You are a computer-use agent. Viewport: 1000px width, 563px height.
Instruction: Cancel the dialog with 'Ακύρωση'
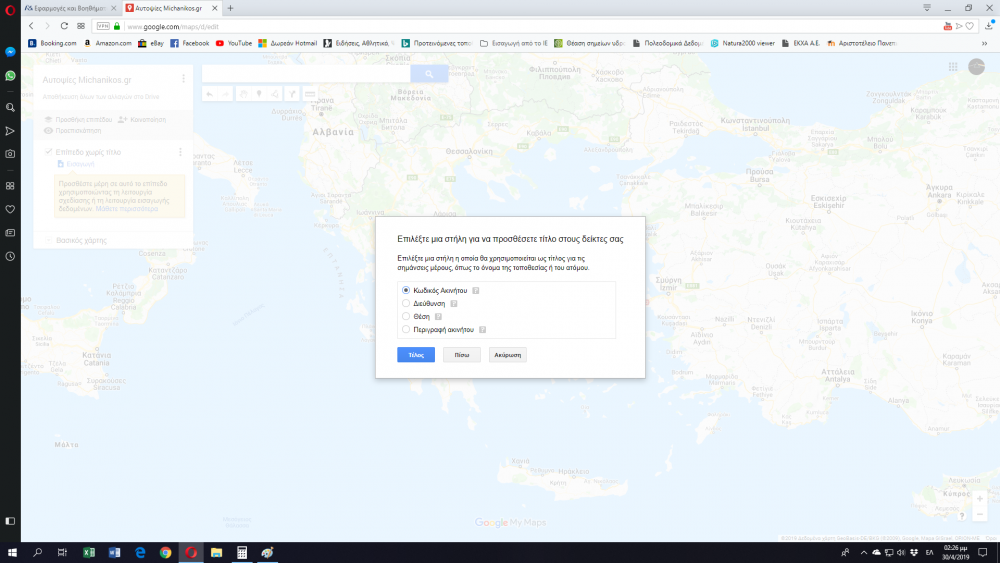pyautogui.click(x=508, y=355)
